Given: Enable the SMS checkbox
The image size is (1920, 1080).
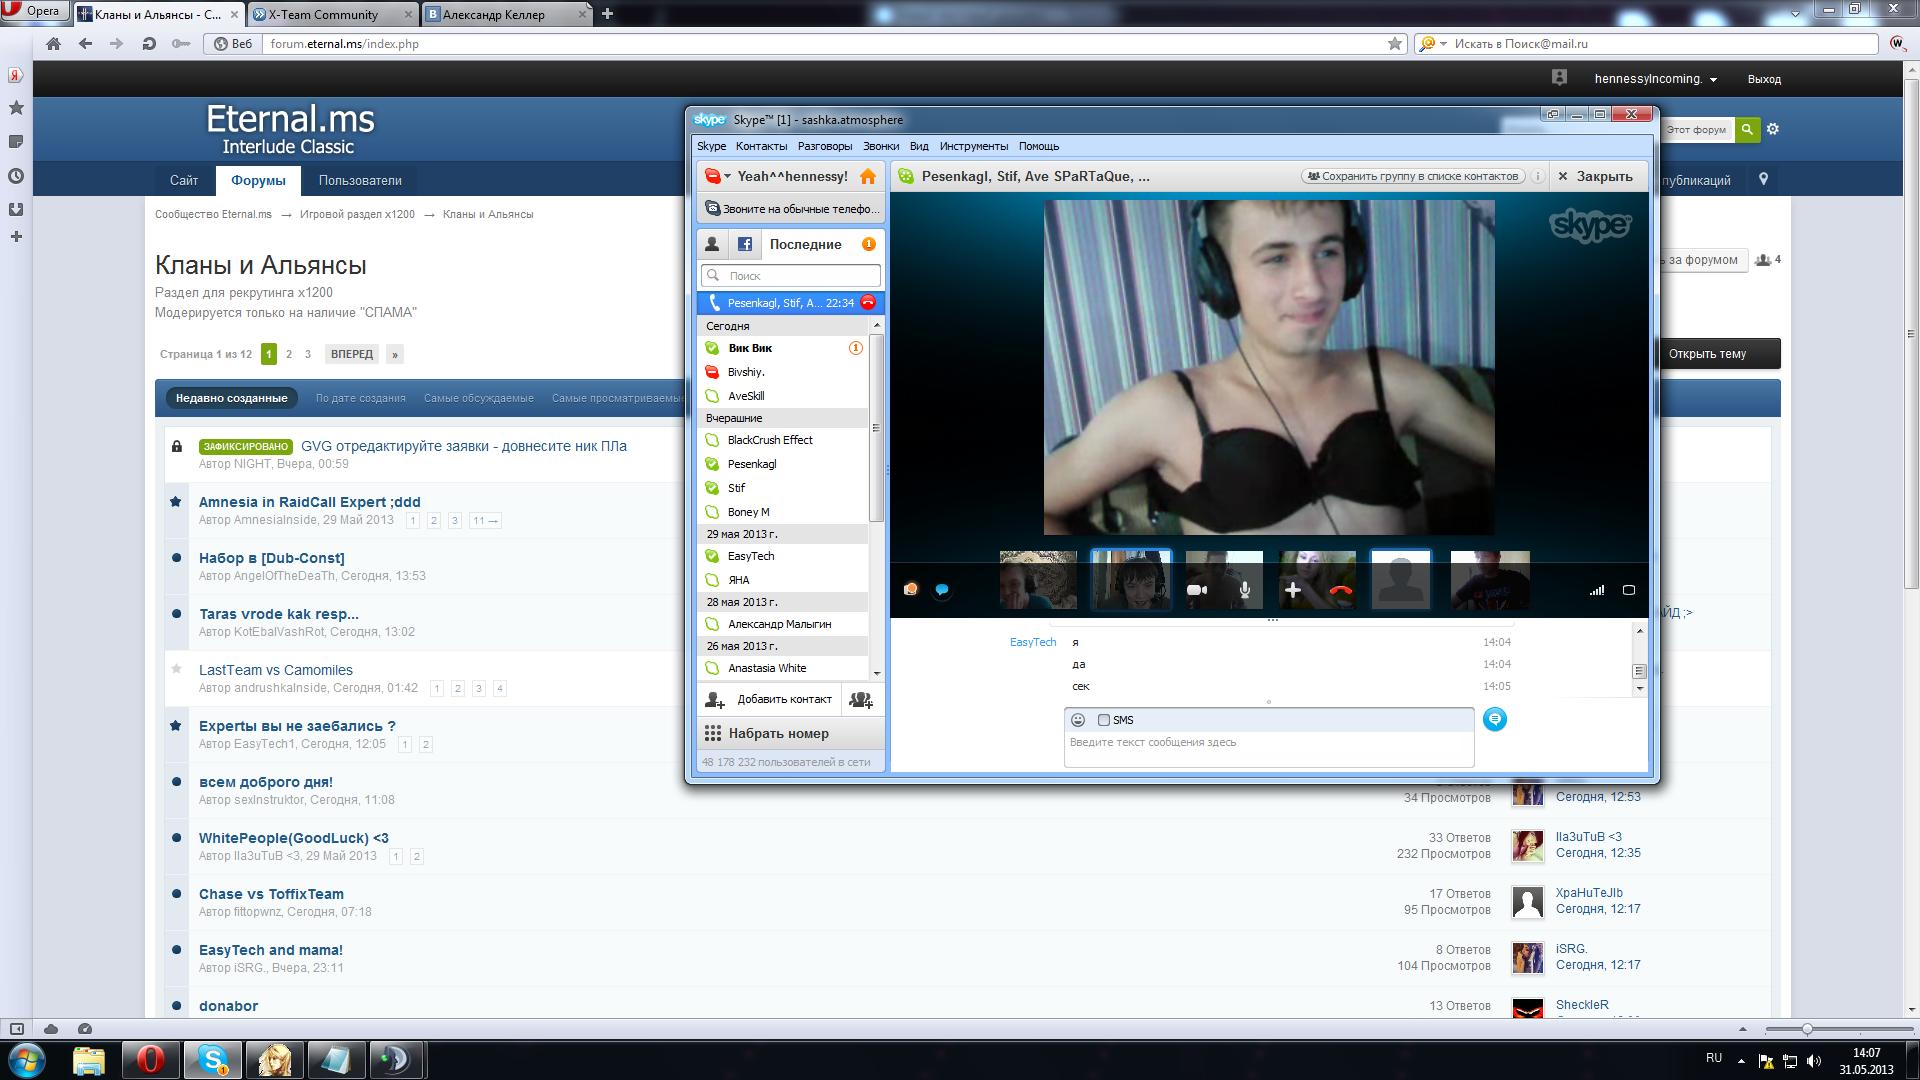Looking at the screenshot, I should [1104, 720].
